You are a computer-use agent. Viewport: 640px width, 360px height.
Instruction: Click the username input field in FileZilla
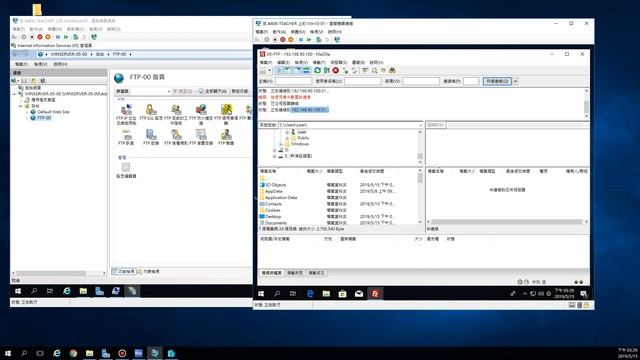coord(362,81)
